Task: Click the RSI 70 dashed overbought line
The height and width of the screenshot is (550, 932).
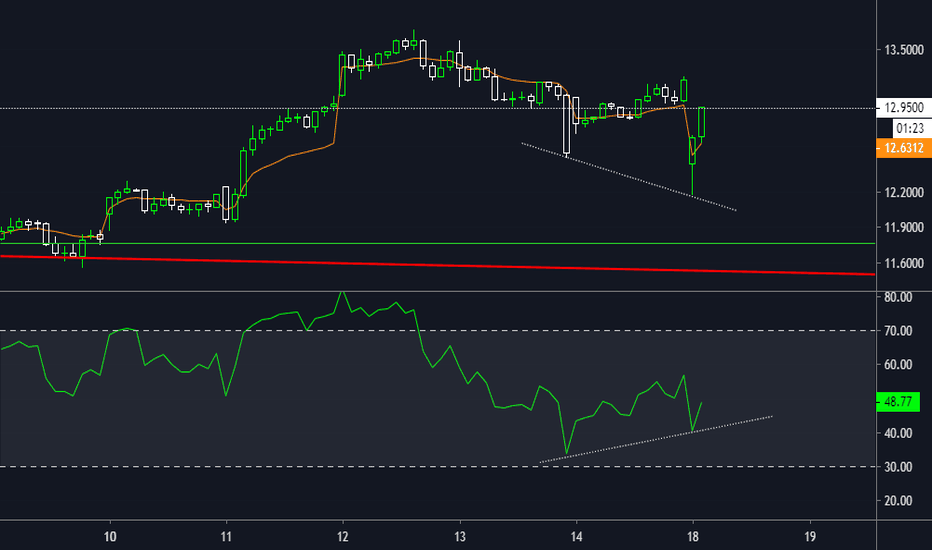Action: click(x=437, y=331)
